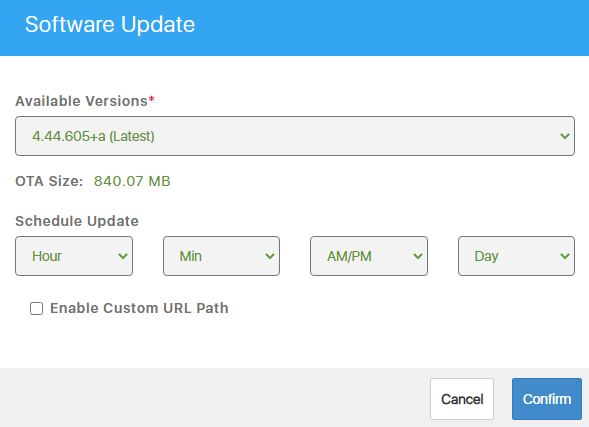Confirm the software update
Viewport: 589px width, 427px height.
pos(547,399)
